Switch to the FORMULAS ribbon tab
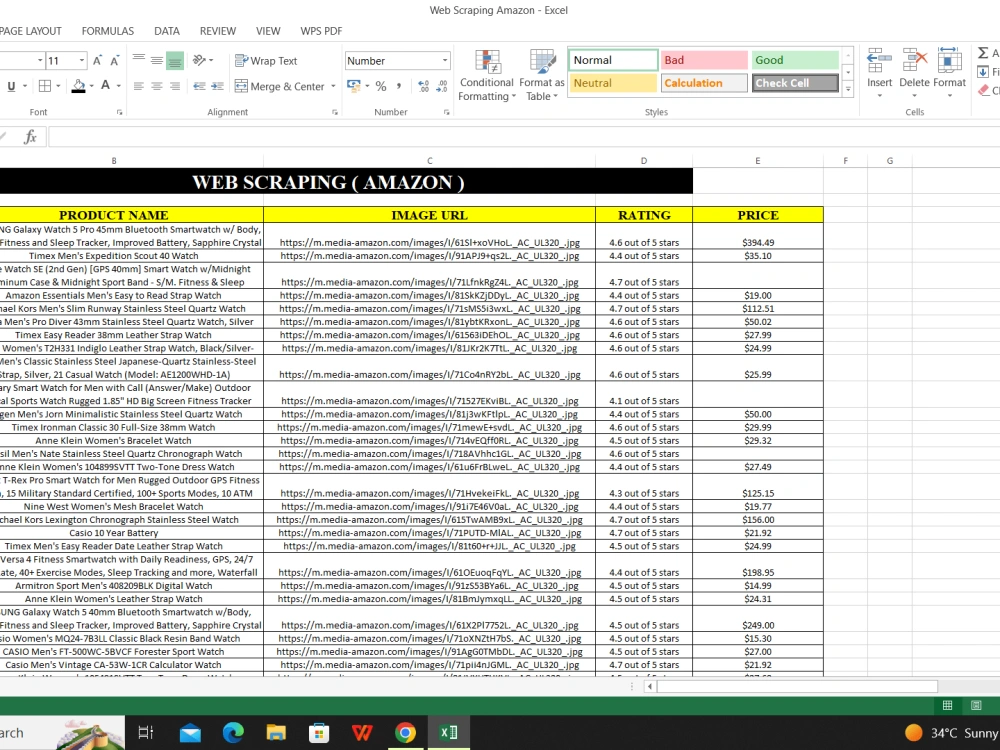1000x750 pixels. point(107,31)
